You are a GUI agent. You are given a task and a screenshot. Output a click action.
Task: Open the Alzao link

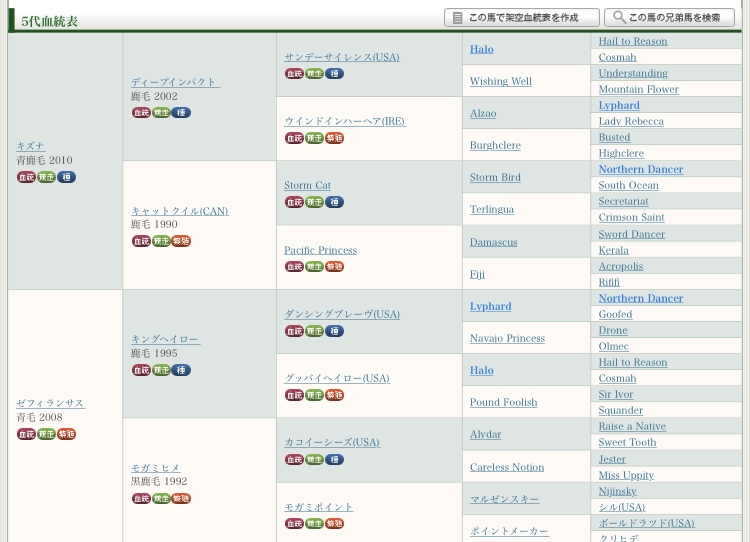tap(483, 113)
